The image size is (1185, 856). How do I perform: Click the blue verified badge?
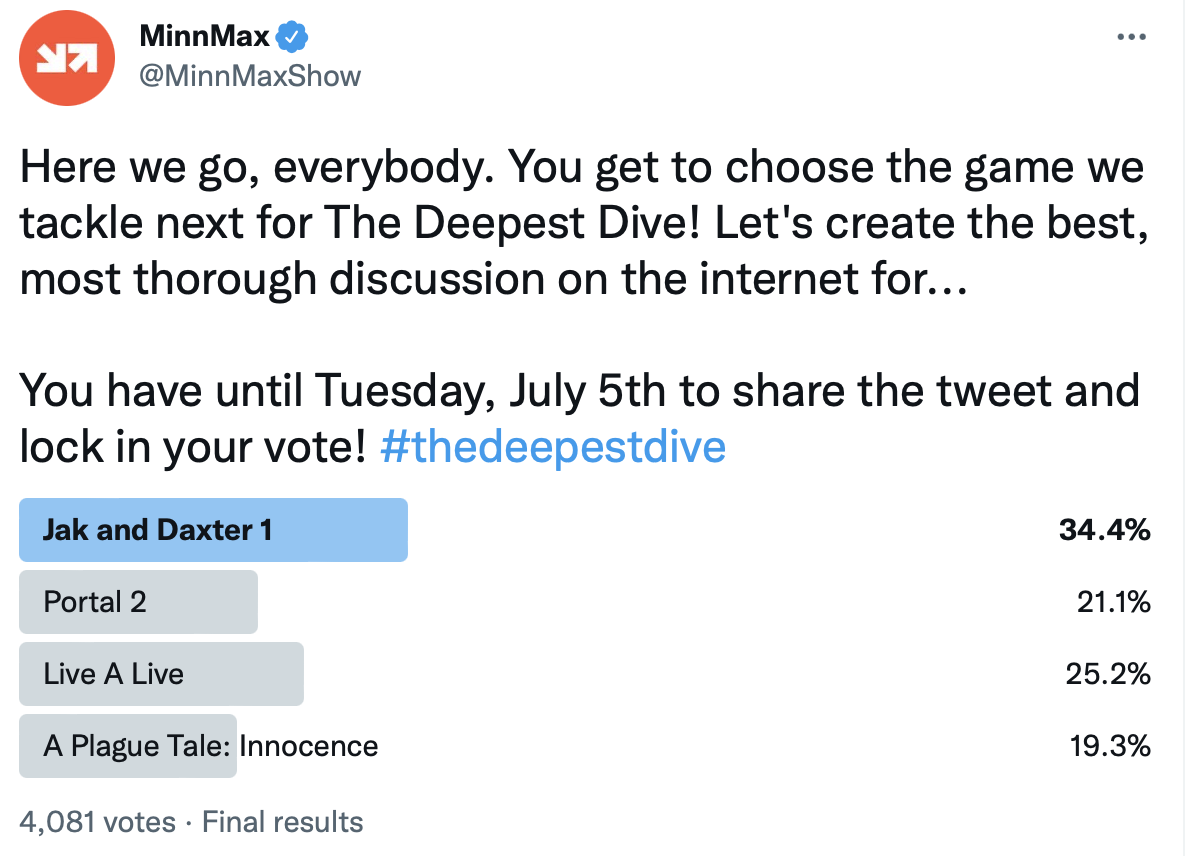pyautogui.click(x=292, y=36)
